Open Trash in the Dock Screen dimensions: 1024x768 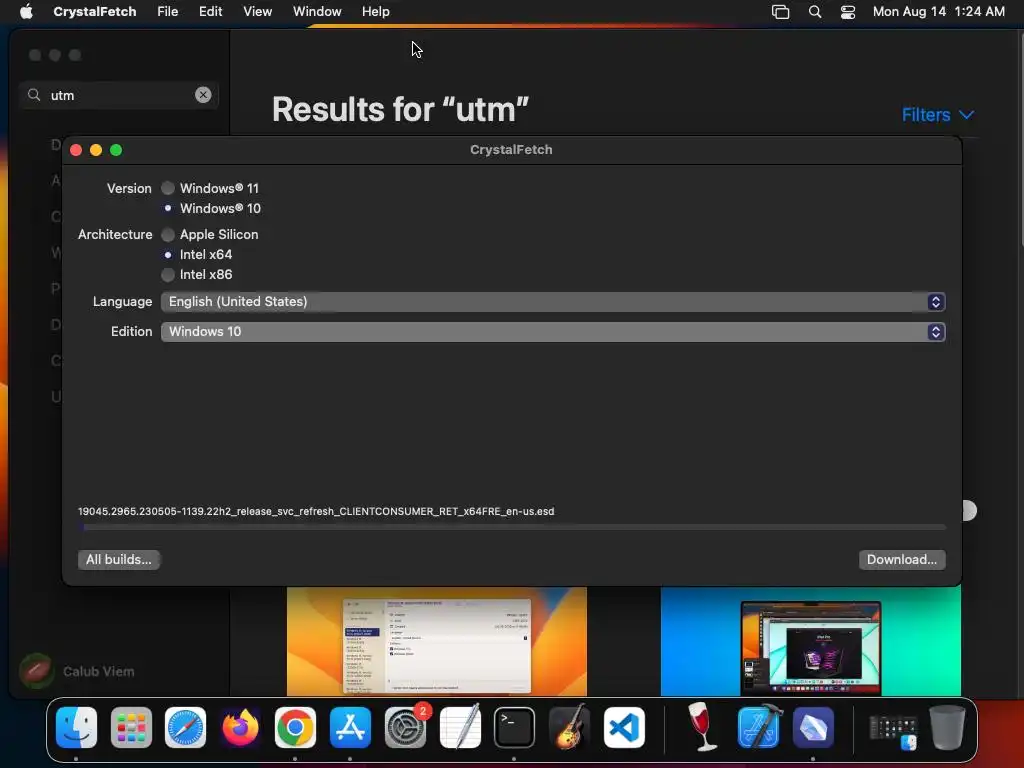(947, 727)
